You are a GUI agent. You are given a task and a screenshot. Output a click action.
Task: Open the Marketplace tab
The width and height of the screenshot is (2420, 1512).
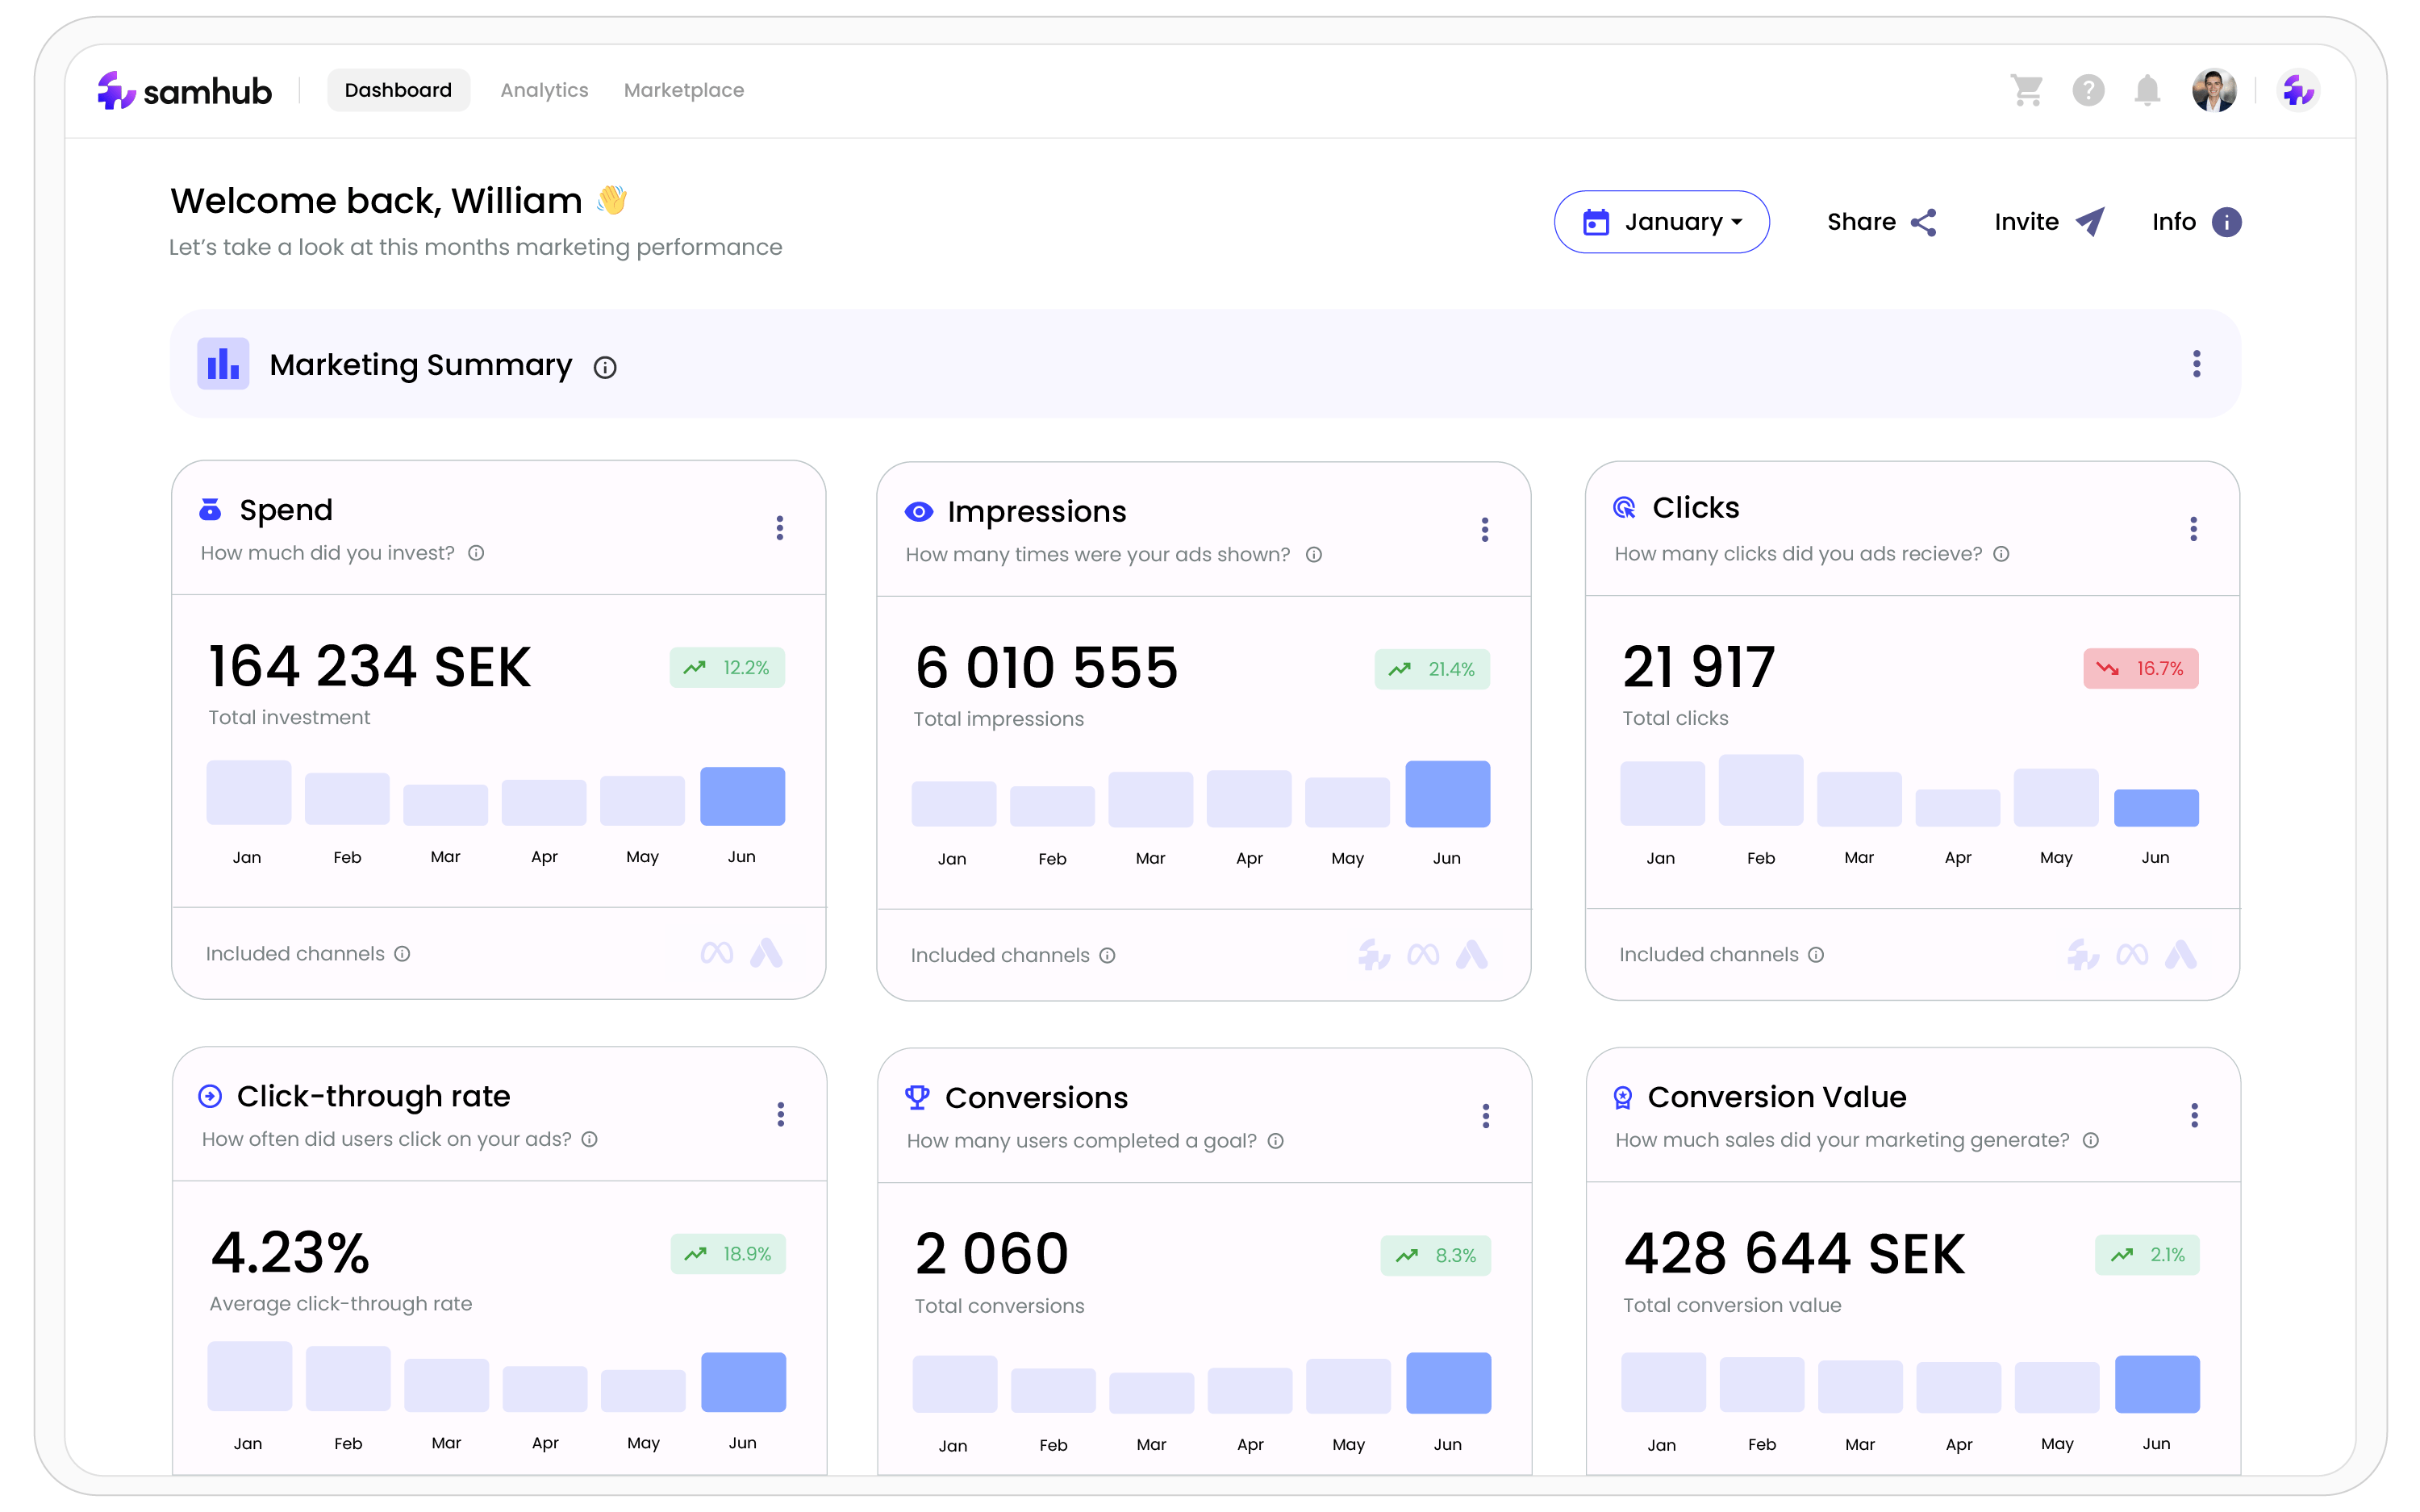tap(684, 90)
